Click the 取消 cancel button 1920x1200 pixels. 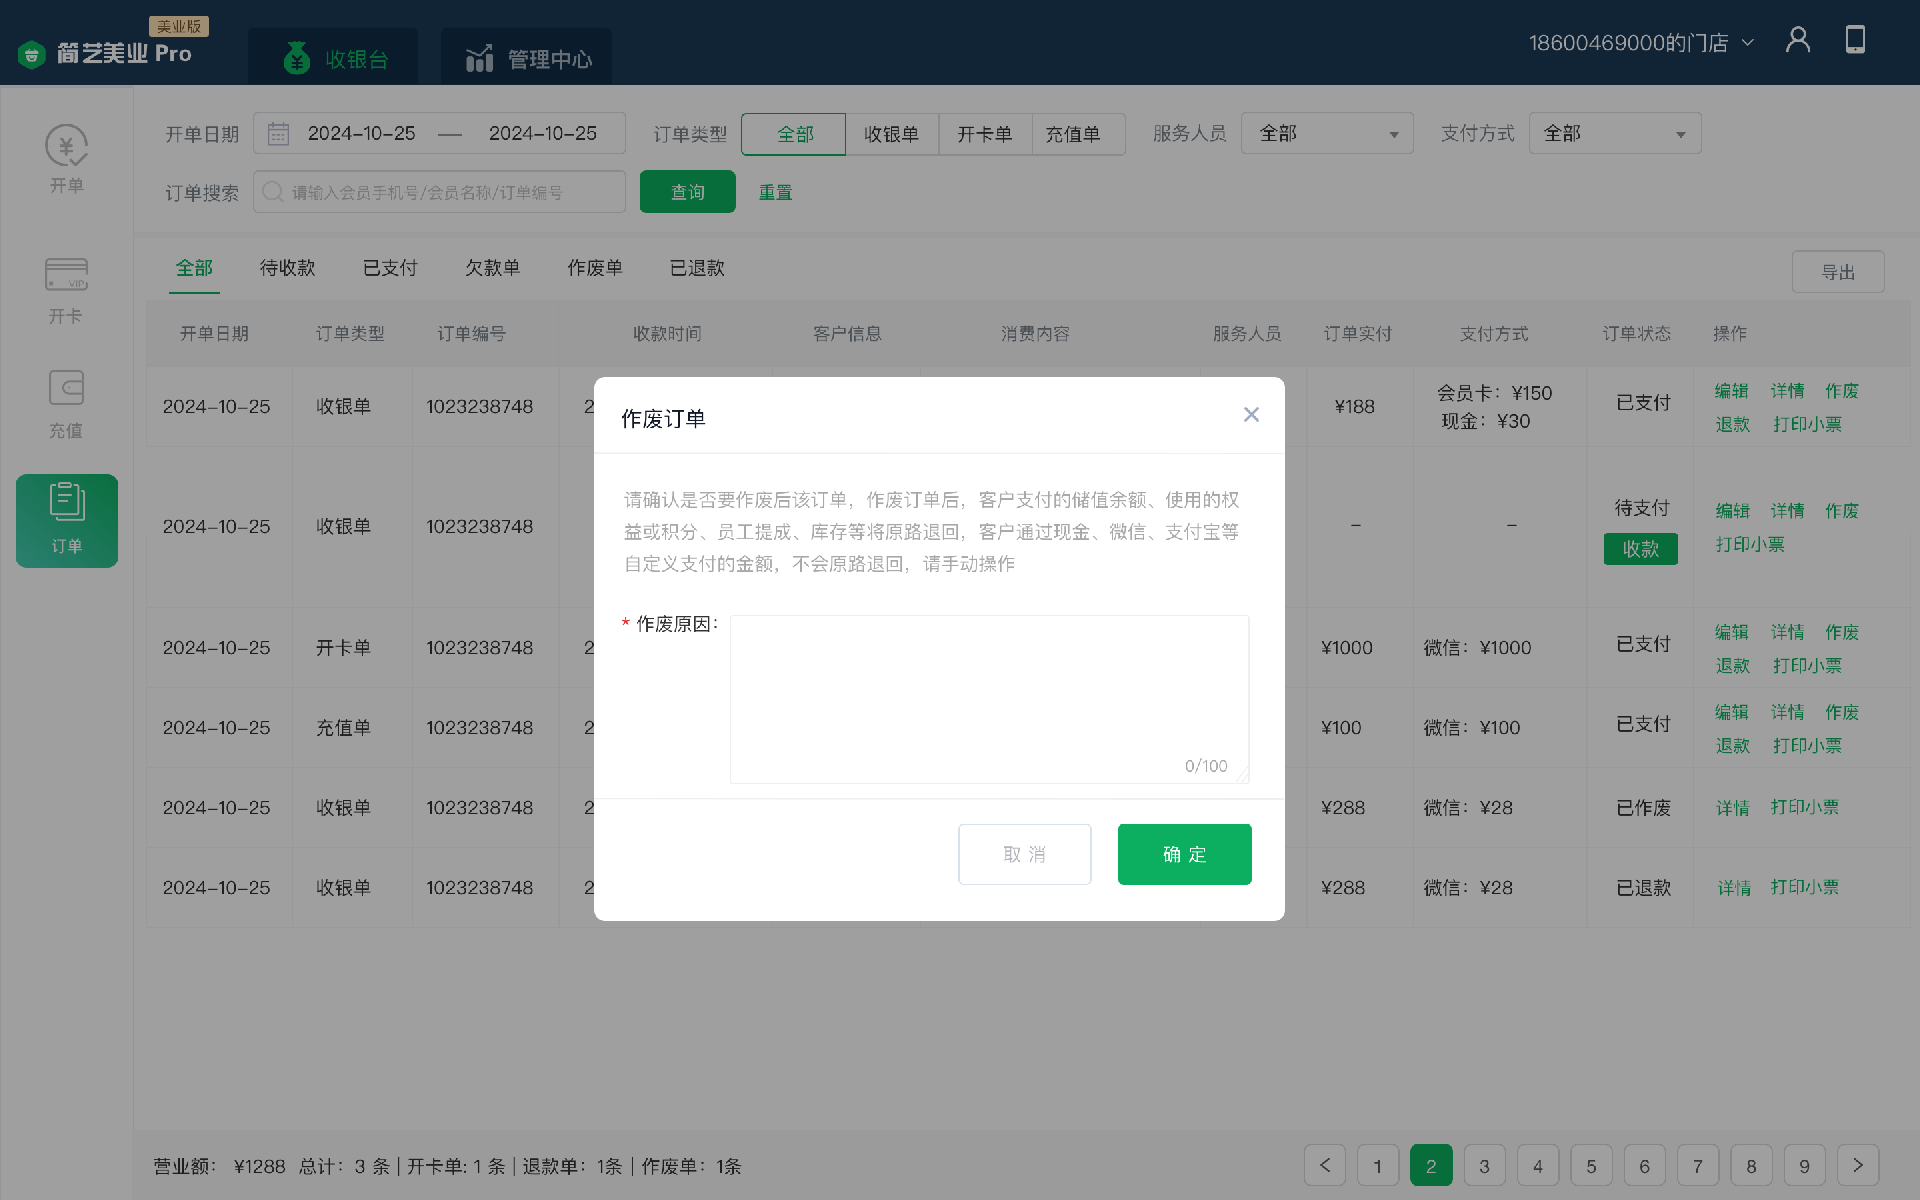(x=1024, y=854)
